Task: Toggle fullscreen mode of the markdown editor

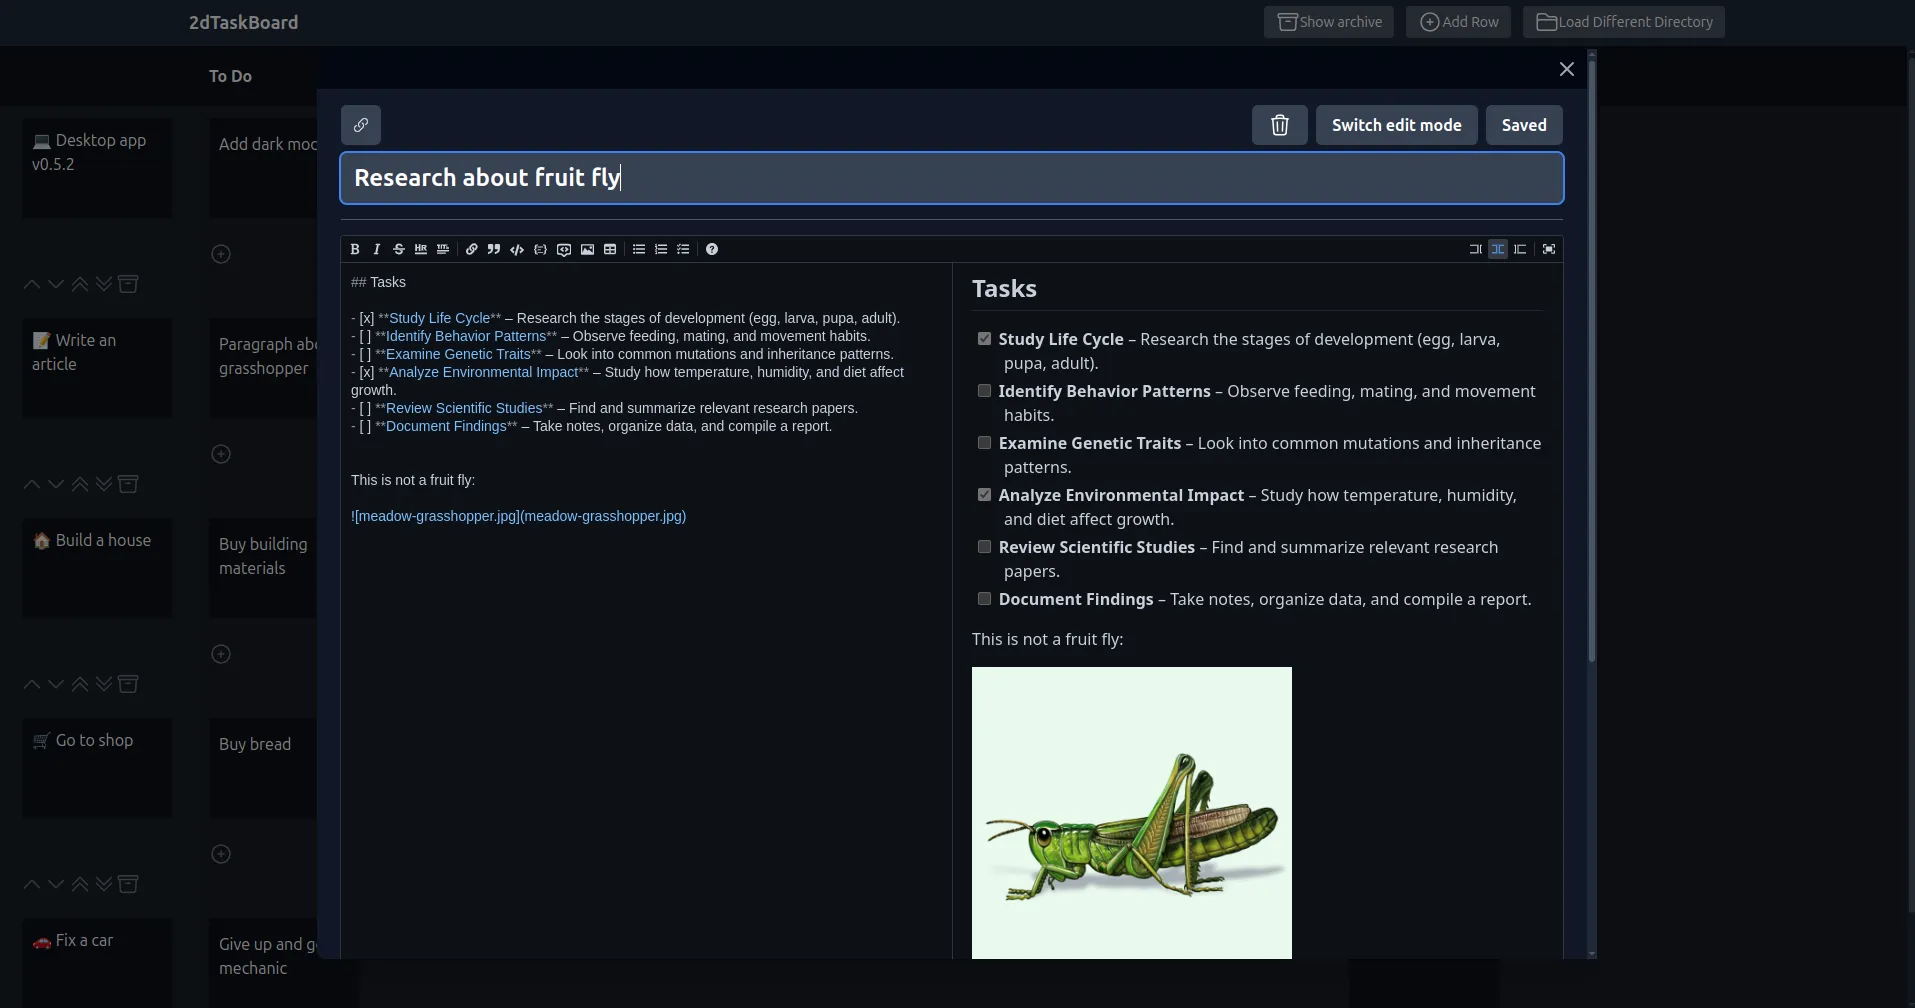Action: tap(1549, 249)
